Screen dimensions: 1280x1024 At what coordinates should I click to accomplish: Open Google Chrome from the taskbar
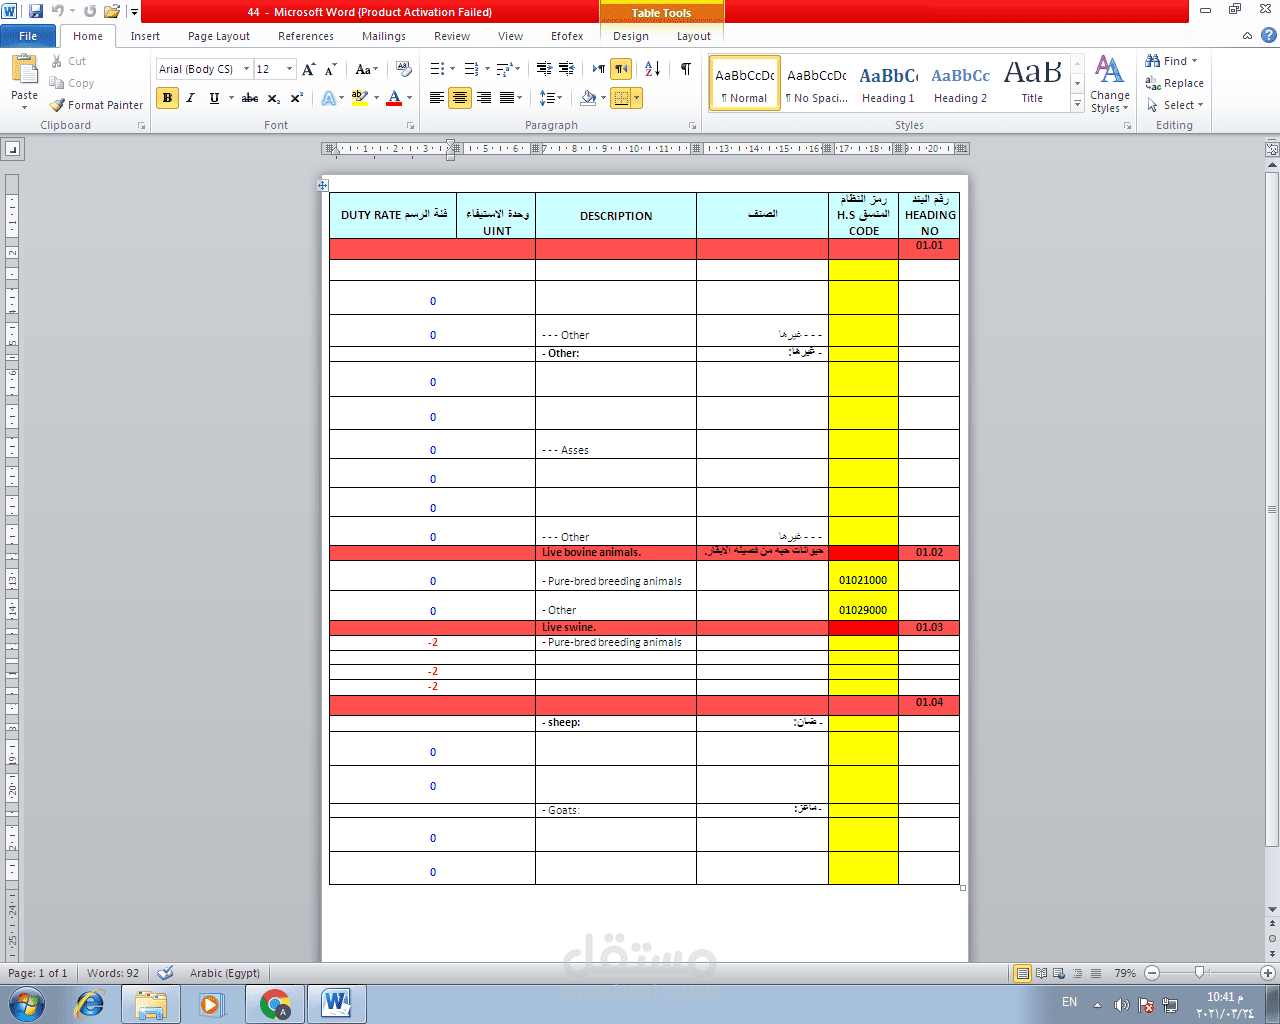[275, 1004]
